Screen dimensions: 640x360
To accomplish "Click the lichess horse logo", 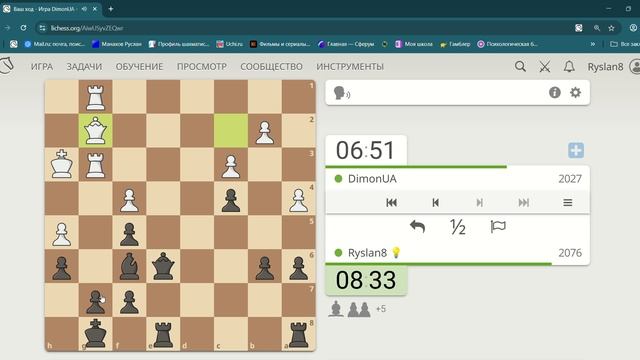I will click(6, 65).
